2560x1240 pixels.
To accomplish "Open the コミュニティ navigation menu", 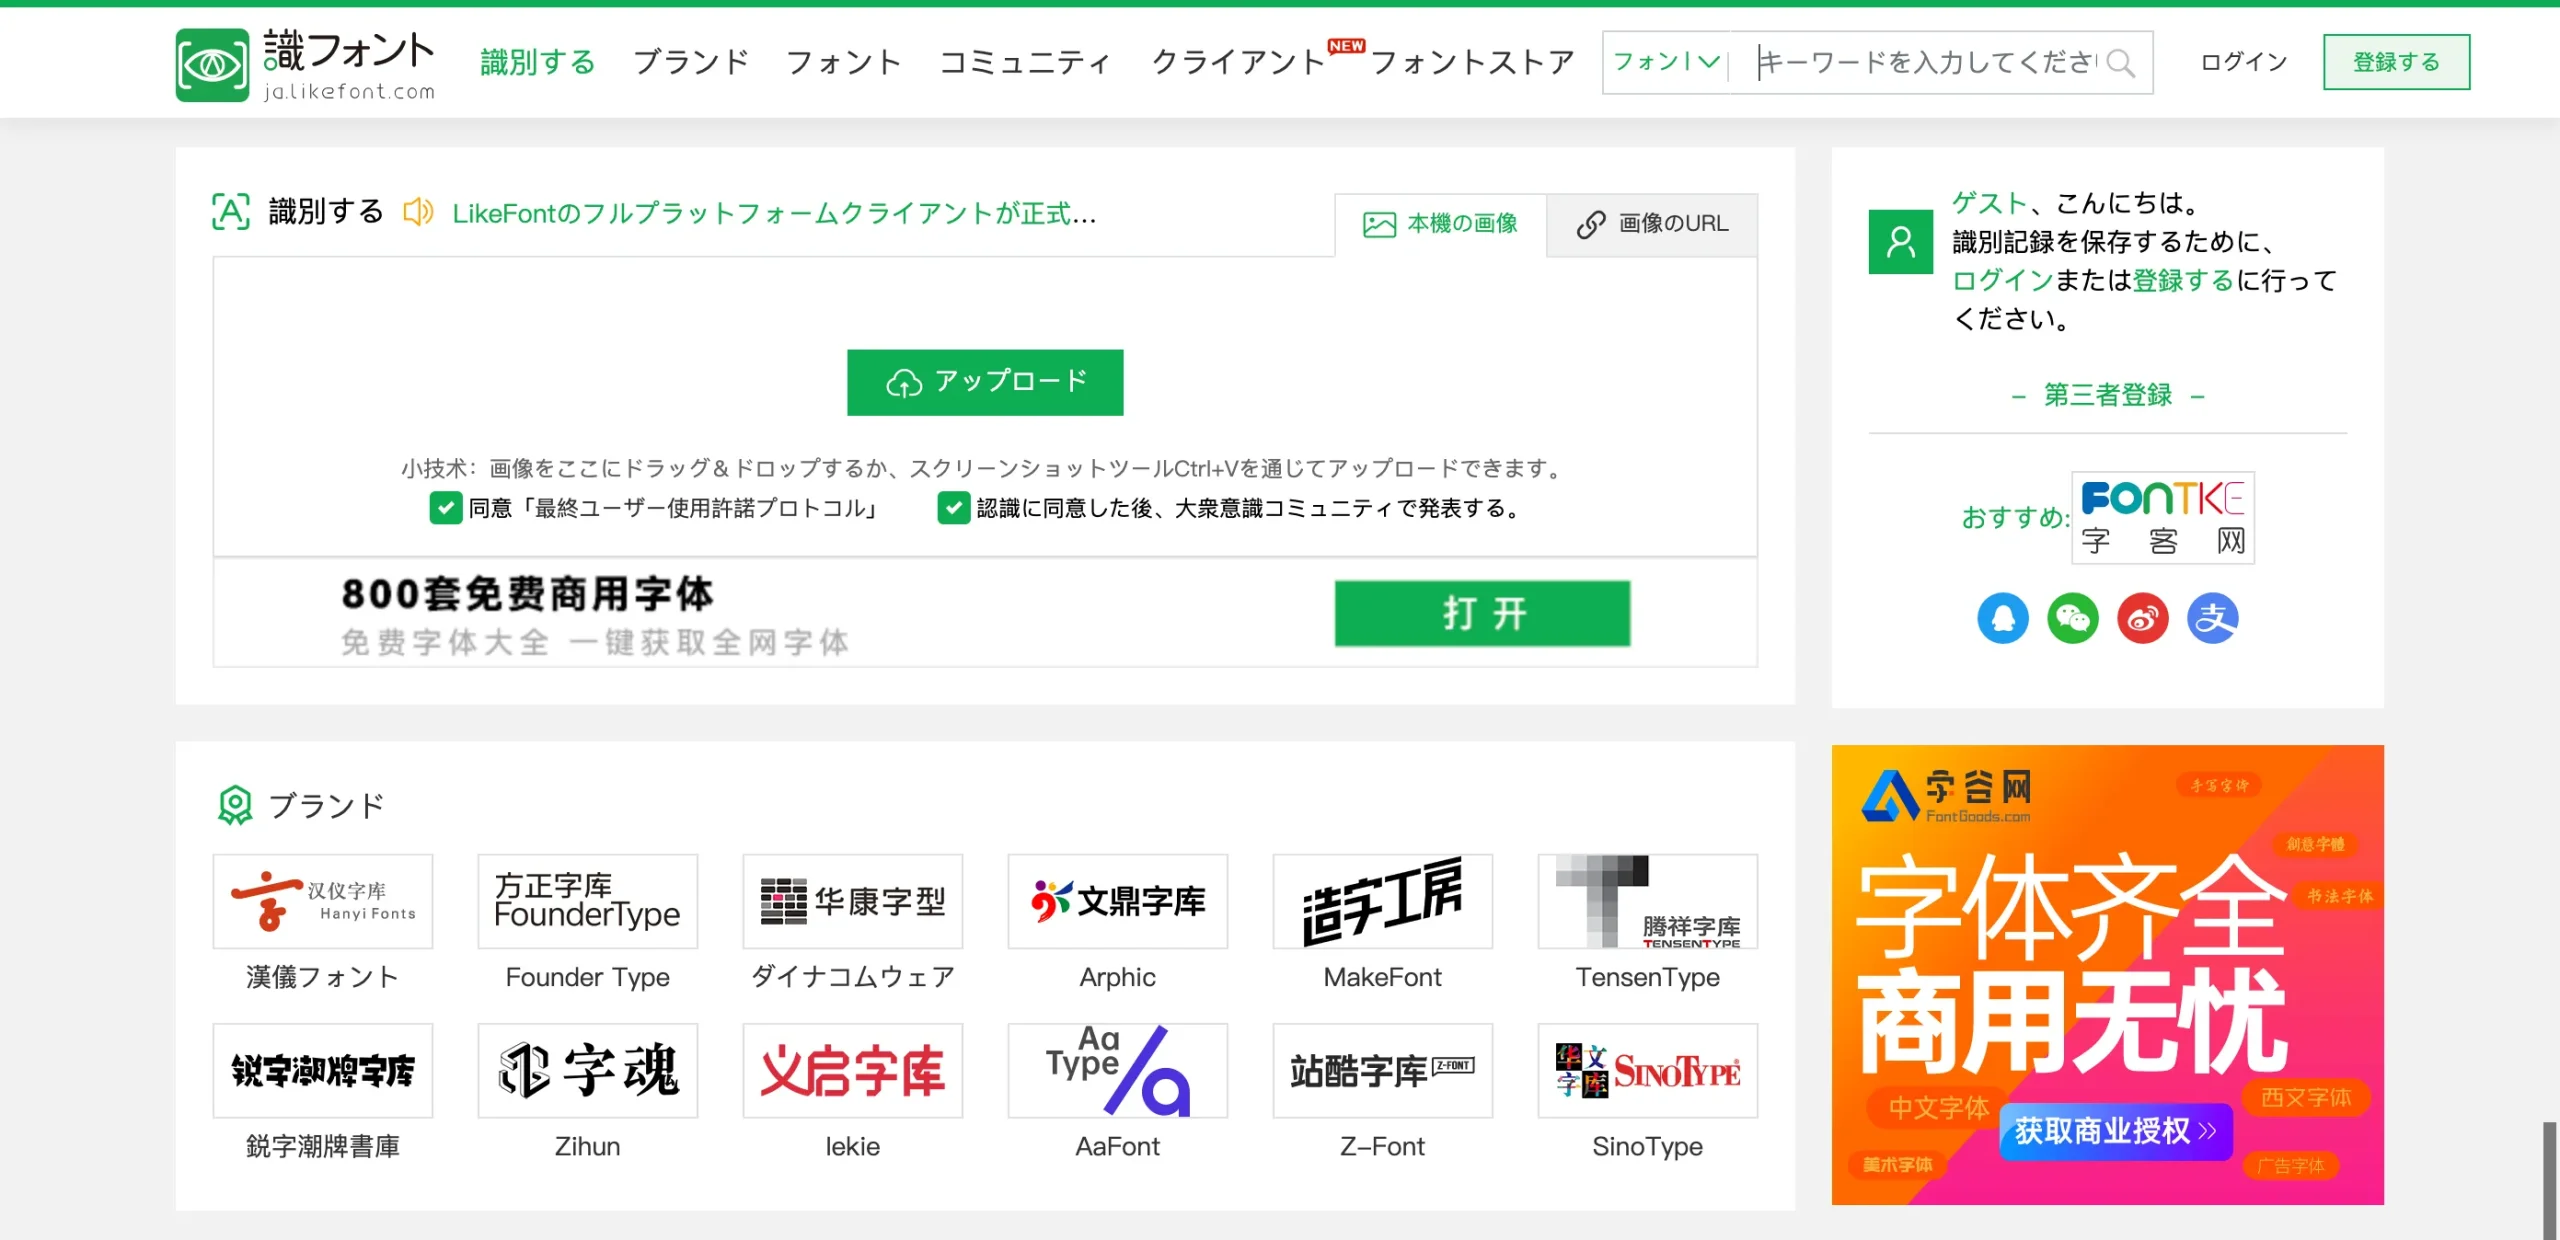I will (x=1025, y=62).
